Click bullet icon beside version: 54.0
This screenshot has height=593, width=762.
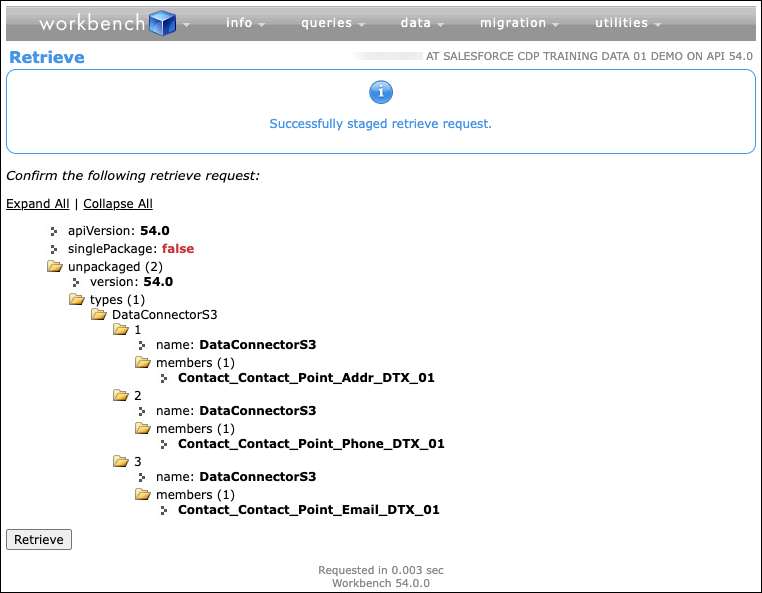76,282
